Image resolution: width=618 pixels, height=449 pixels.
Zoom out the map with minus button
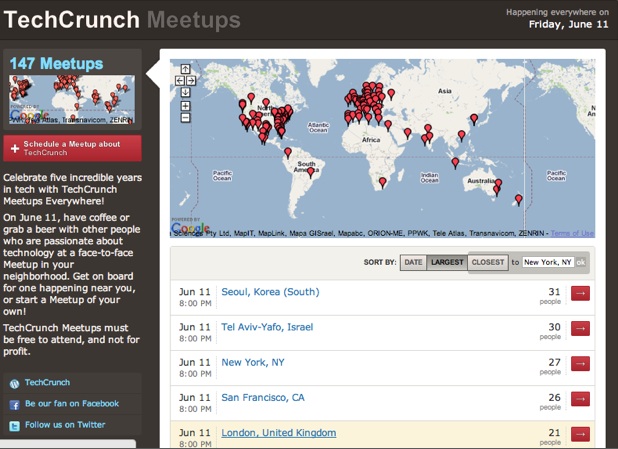coord(185,118)
